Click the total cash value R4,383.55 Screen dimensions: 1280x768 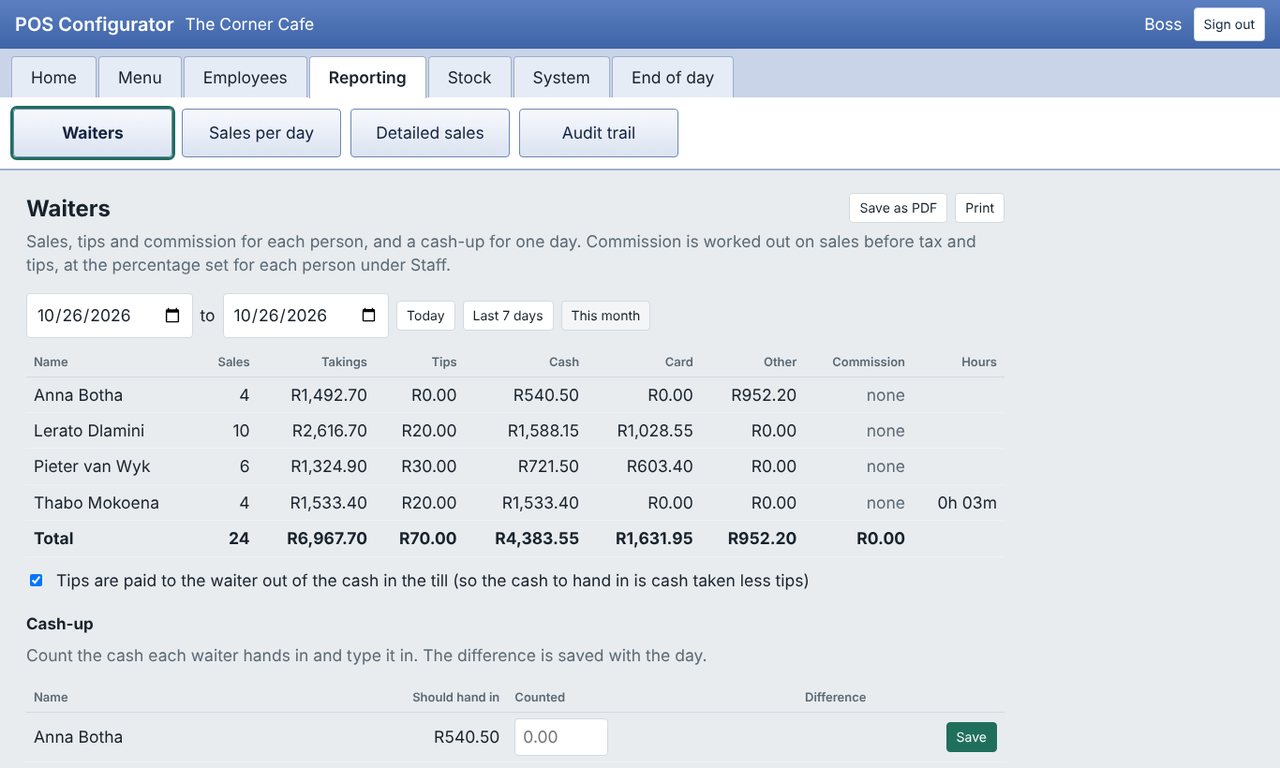point(537,538)
